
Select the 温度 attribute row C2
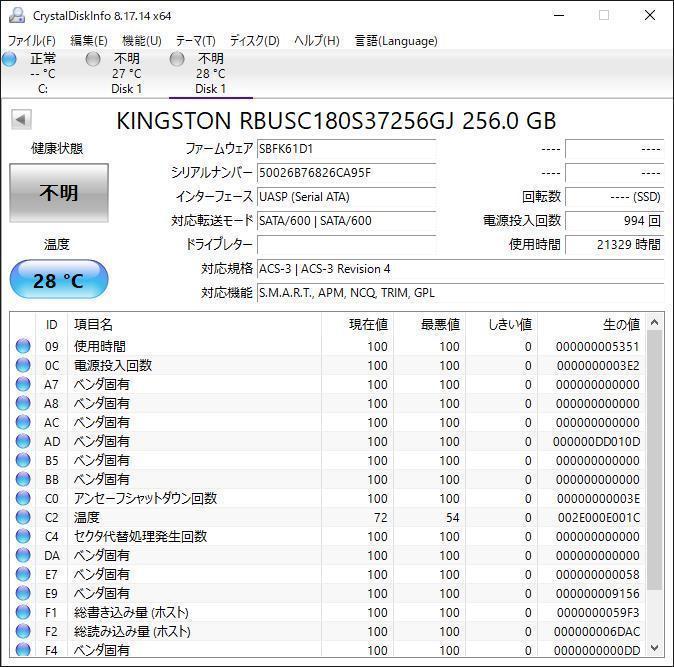(328, 517)
